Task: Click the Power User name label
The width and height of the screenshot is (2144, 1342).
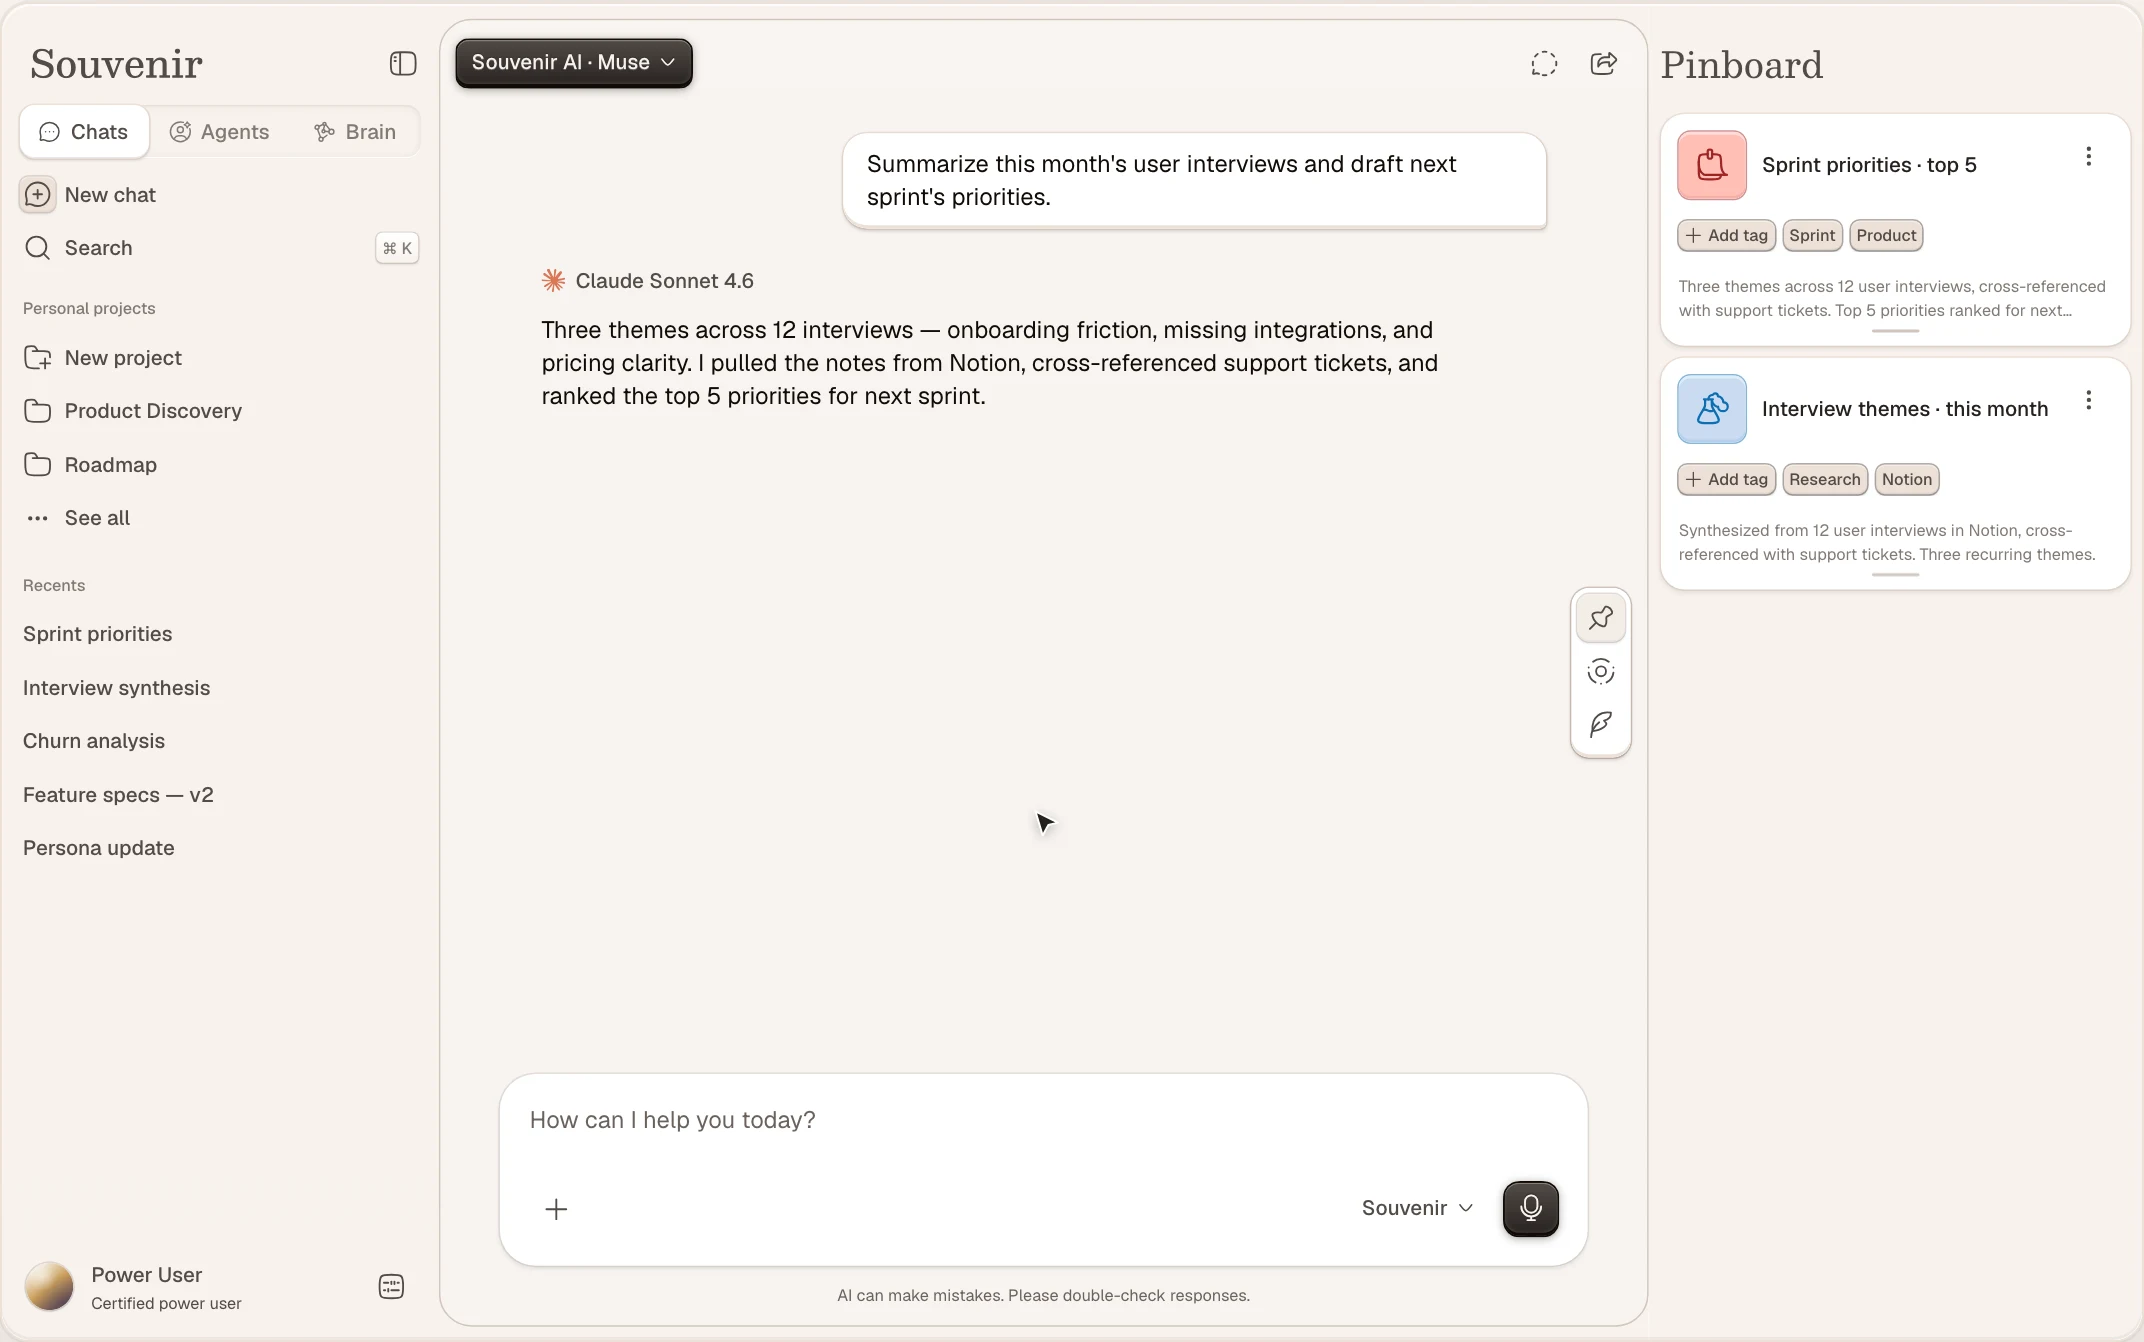Action: tap(147, 1275)
